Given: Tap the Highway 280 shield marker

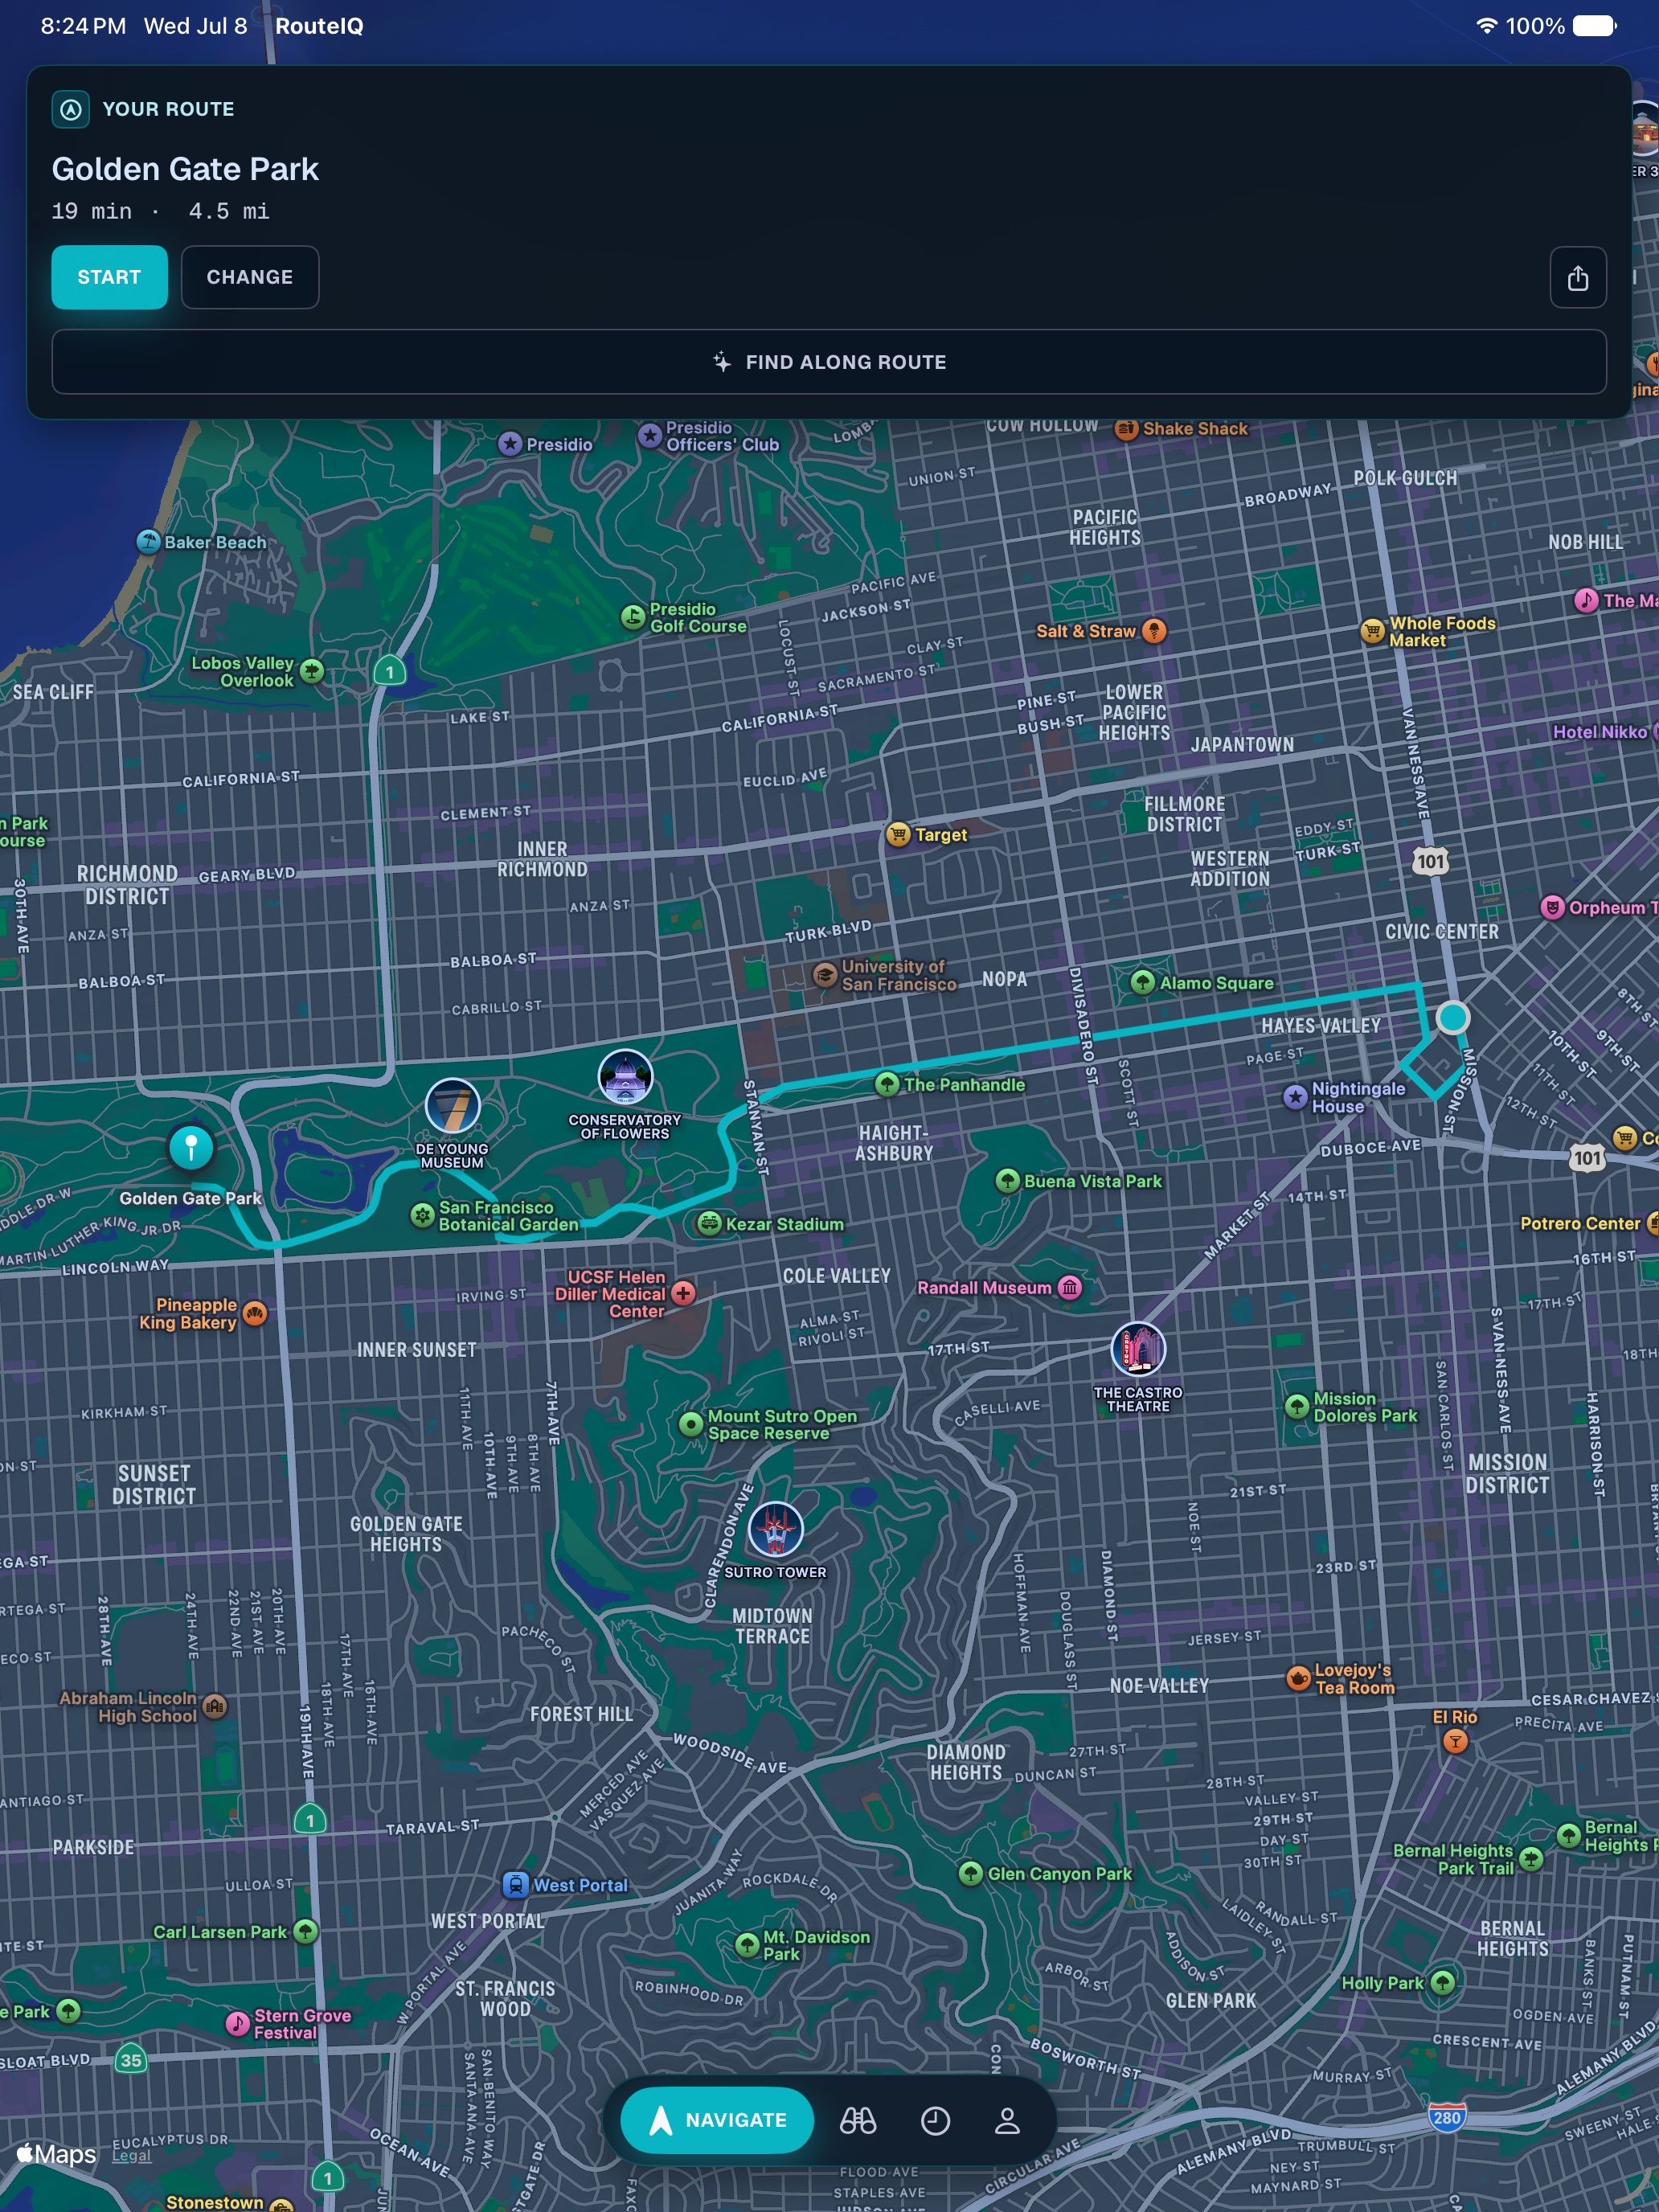Looking at the screenshot, I should (x=1446, y=2117).
